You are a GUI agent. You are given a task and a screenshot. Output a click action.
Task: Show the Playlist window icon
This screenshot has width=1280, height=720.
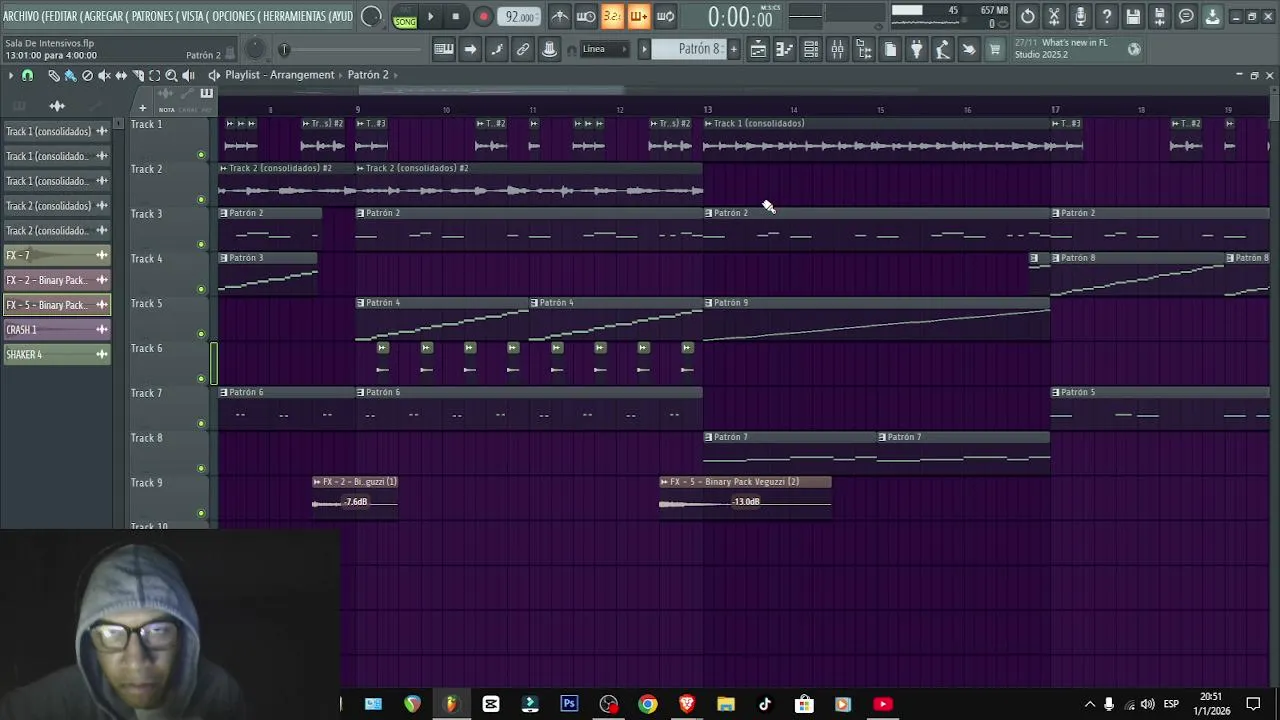(x=759, y=49)
